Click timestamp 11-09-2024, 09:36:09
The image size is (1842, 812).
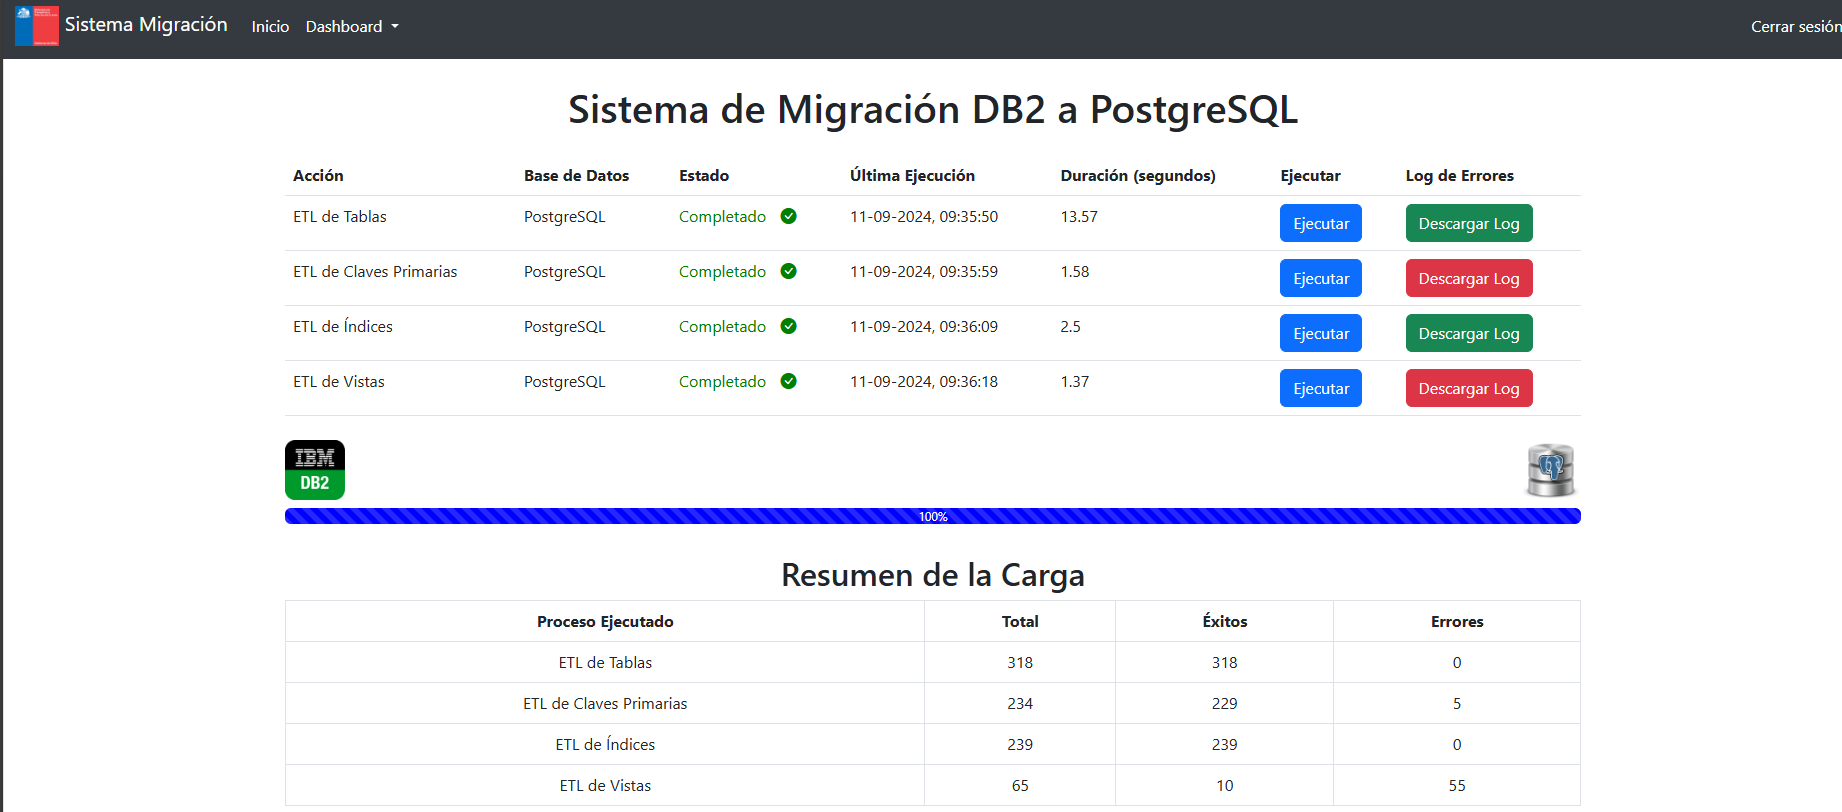click(924, 326)
